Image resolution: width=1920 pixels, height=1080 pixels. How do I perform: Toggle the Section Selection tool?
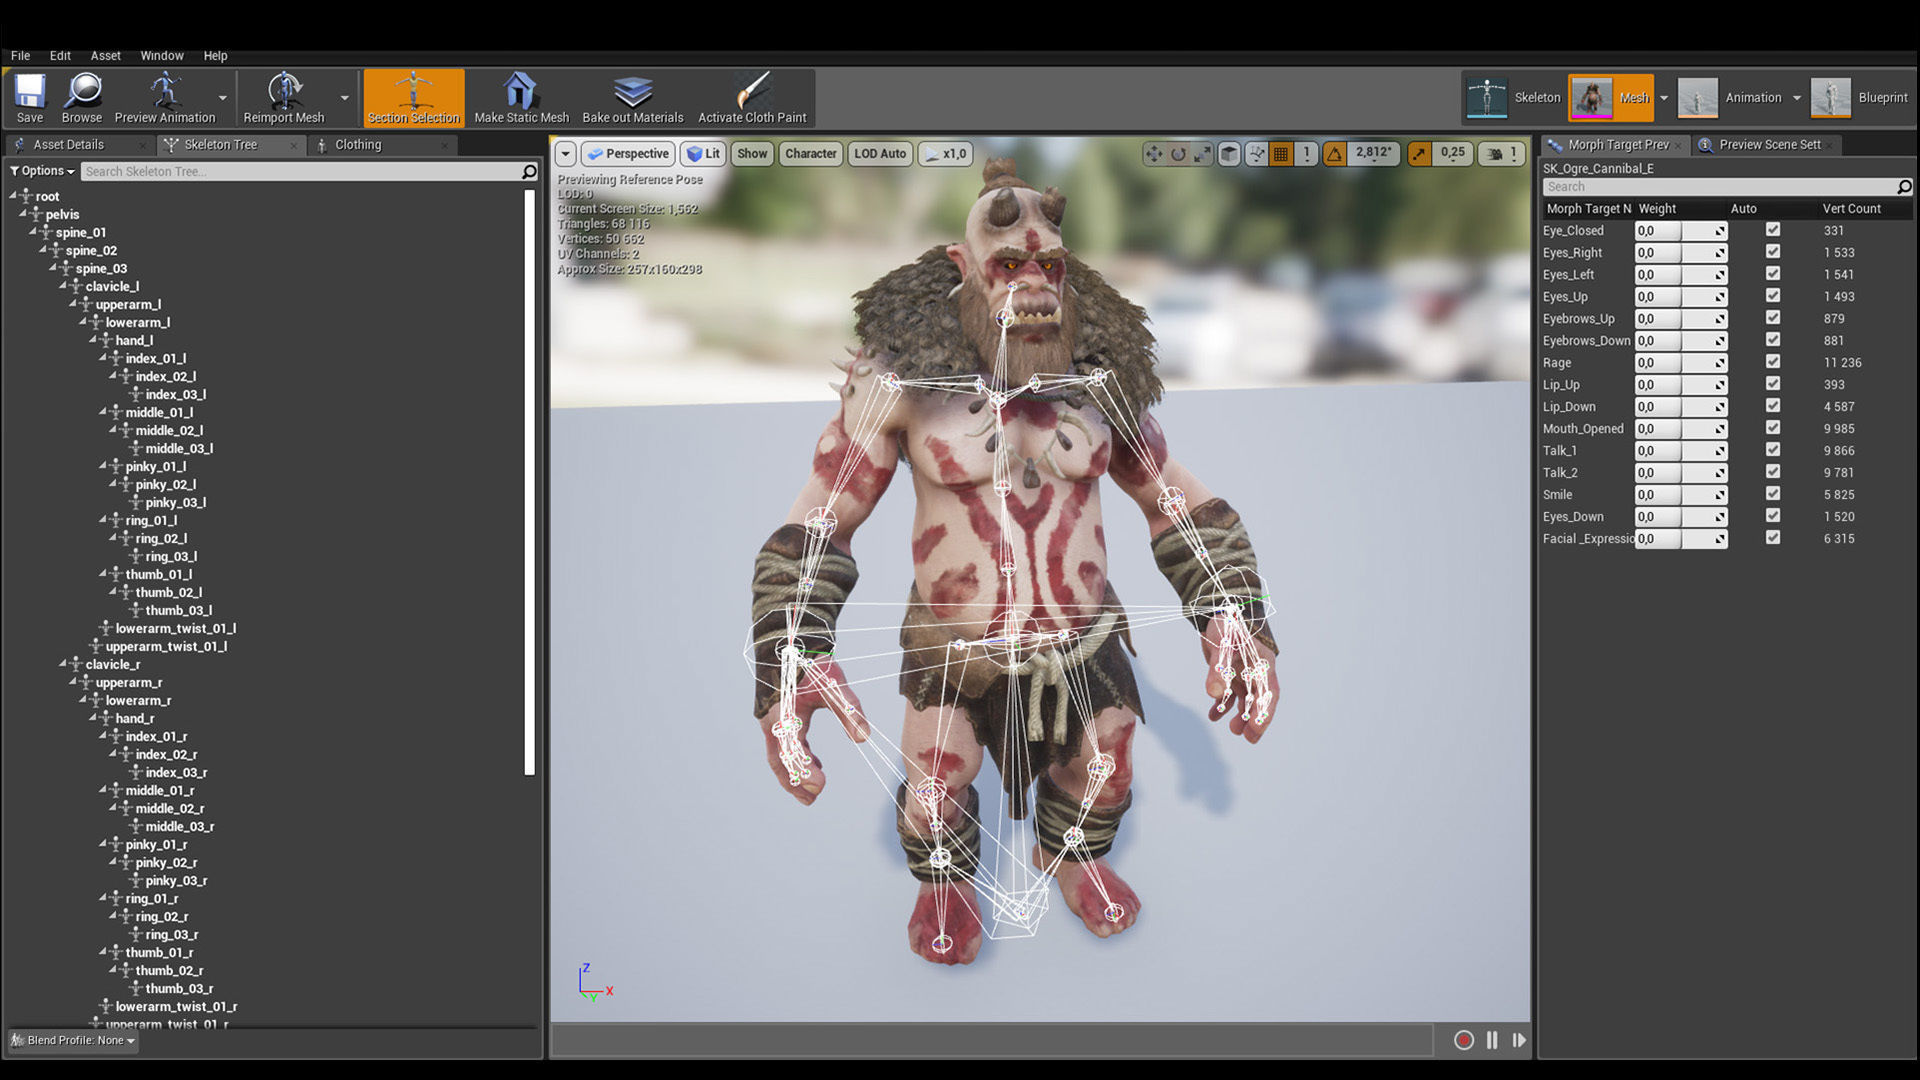pyautogui.click(x=414, y=98)
